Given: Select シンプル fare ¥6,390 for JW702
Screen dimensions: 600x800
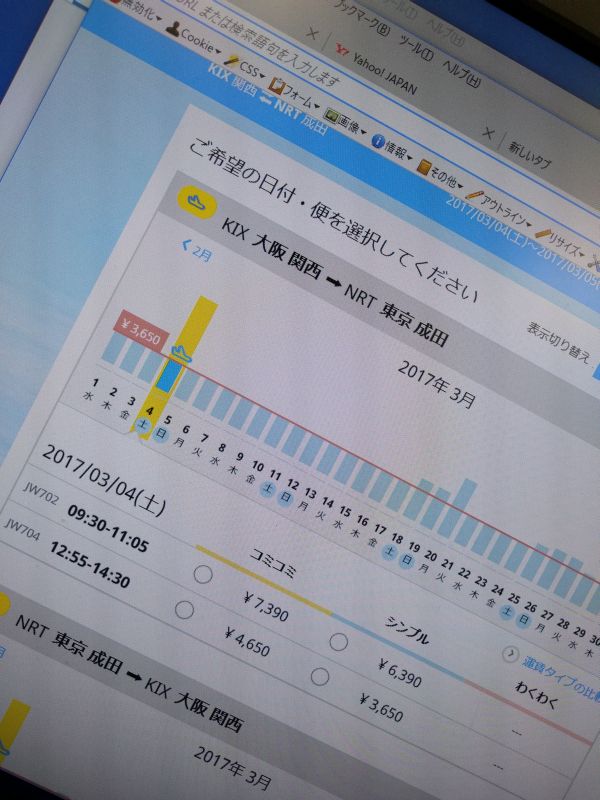Looking at the screenshot, I should [339, 642].
